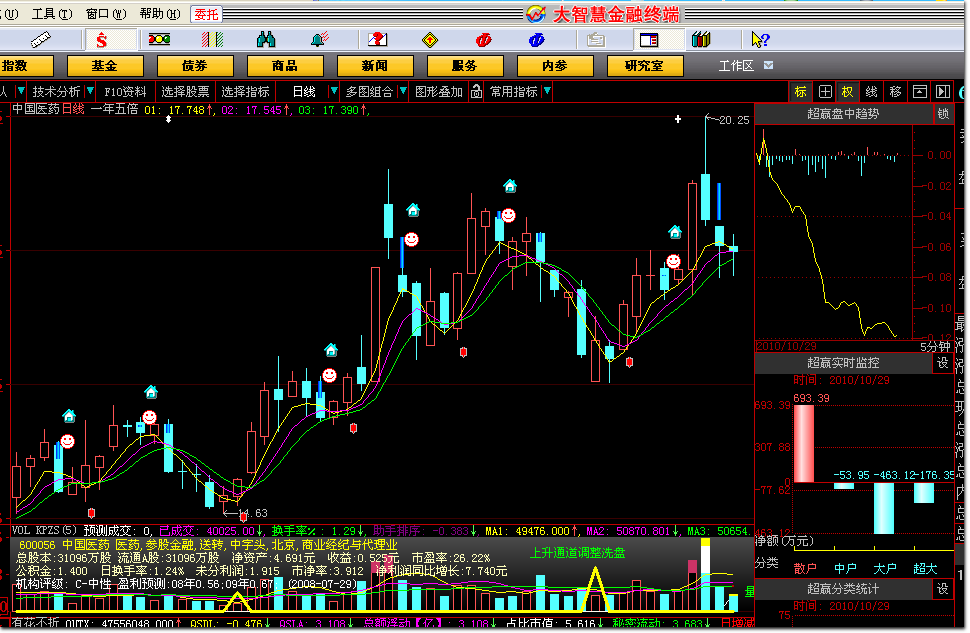Click the 中国医药 stock name in chart header
970x633 pixels.
click(36, 109)
